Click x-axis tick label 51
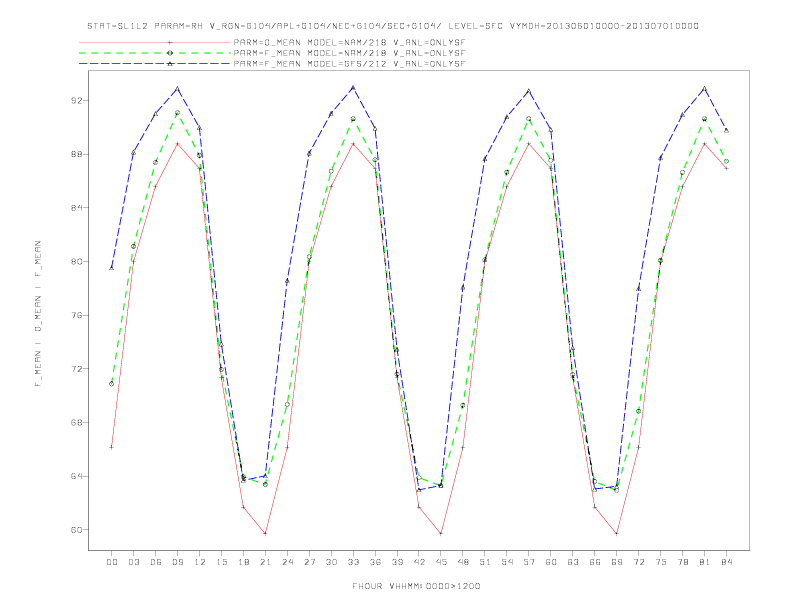The width and height of the screenshot is (792, 612). pos(485,562)
